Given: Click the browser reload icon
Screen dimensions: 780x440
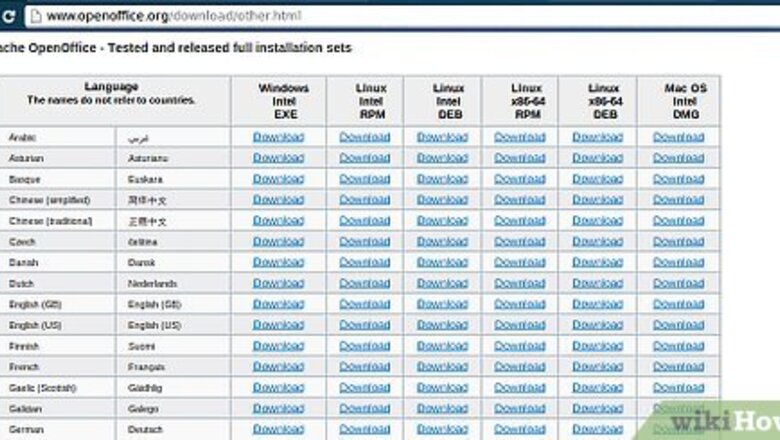Looking at the screenshot, I should (7, 16).
